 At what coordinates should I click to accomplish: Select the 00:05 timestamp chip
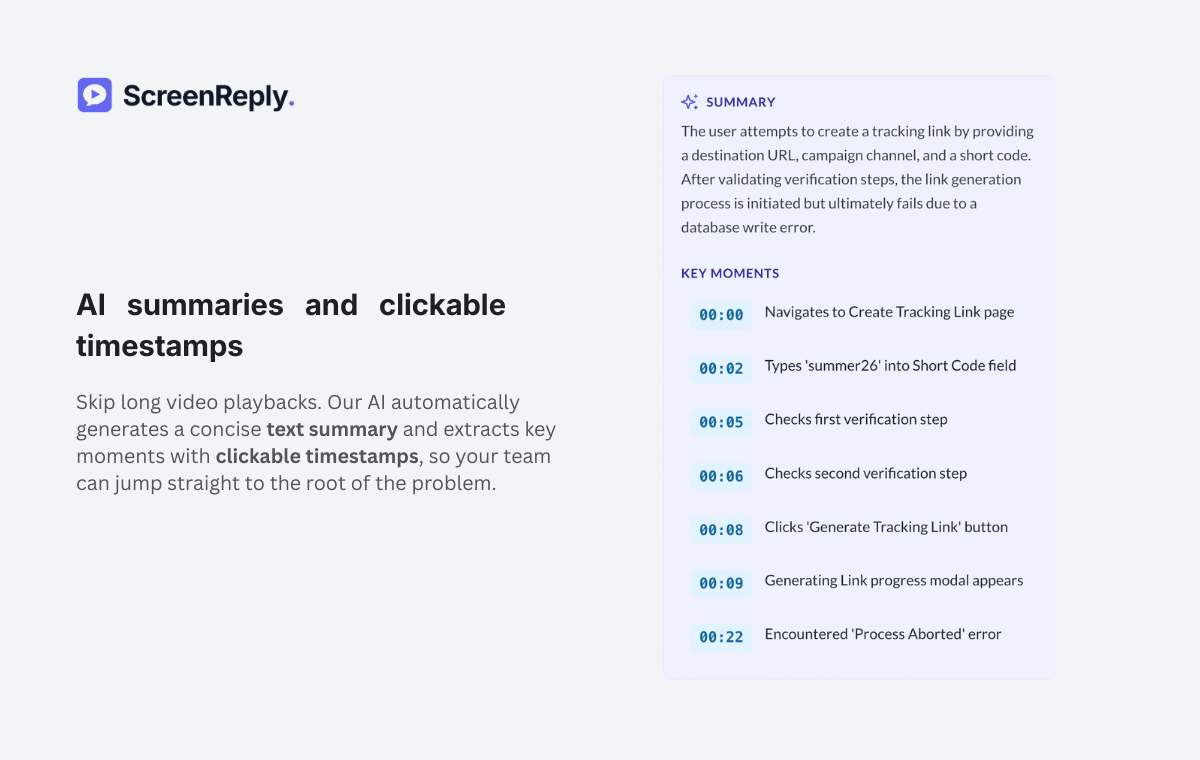pos(721,422)
